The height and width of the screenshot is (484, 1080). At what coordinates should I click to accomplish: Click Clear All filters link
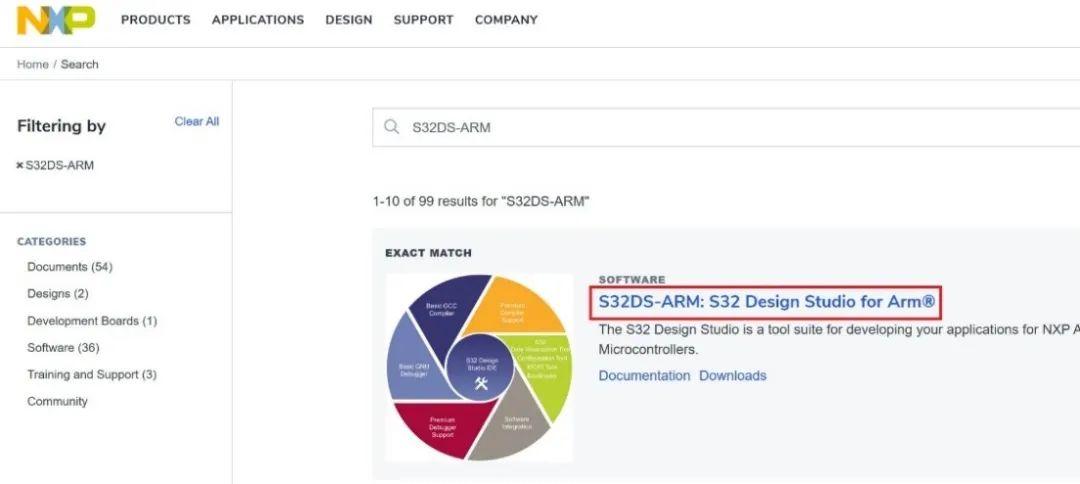pos(196,122)
